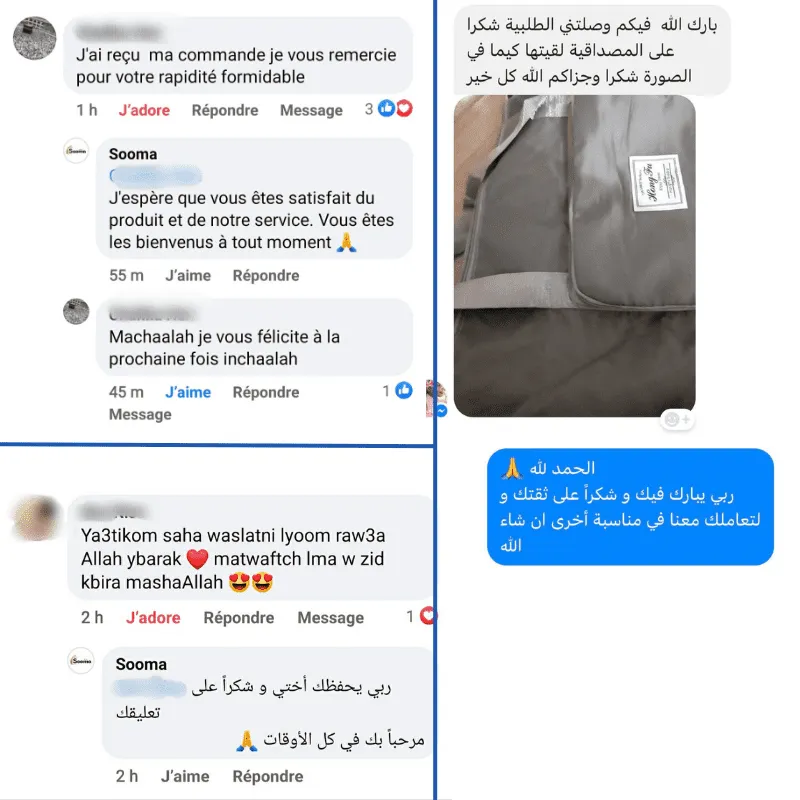Open Sooma's profile picture in the first reply
This screenshot has height=800, width=800.
point(76,151)
